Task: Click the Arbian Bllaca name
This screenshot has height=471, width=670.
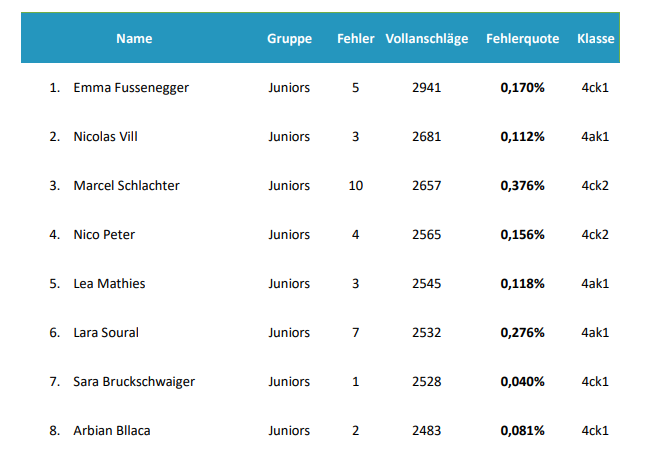Action: tap(112, 431)
